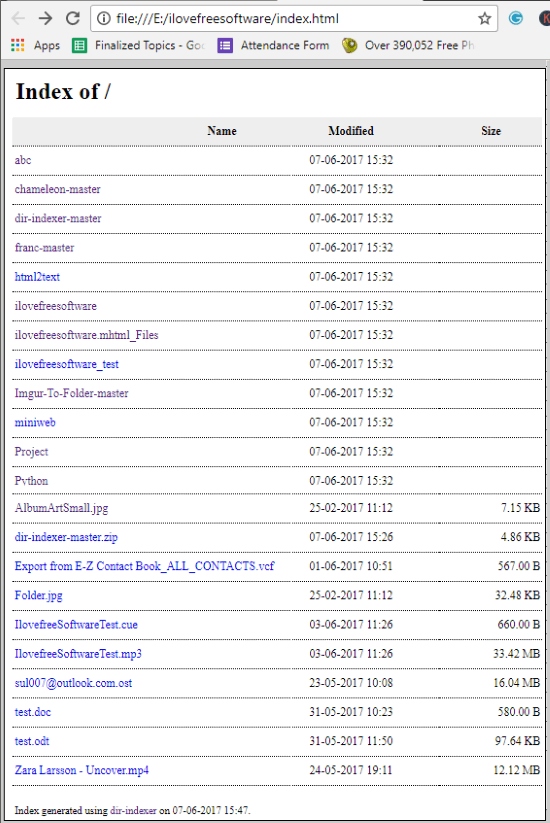Open the Python folder link
The image size is (550, 823).
[x=31, y=481]
